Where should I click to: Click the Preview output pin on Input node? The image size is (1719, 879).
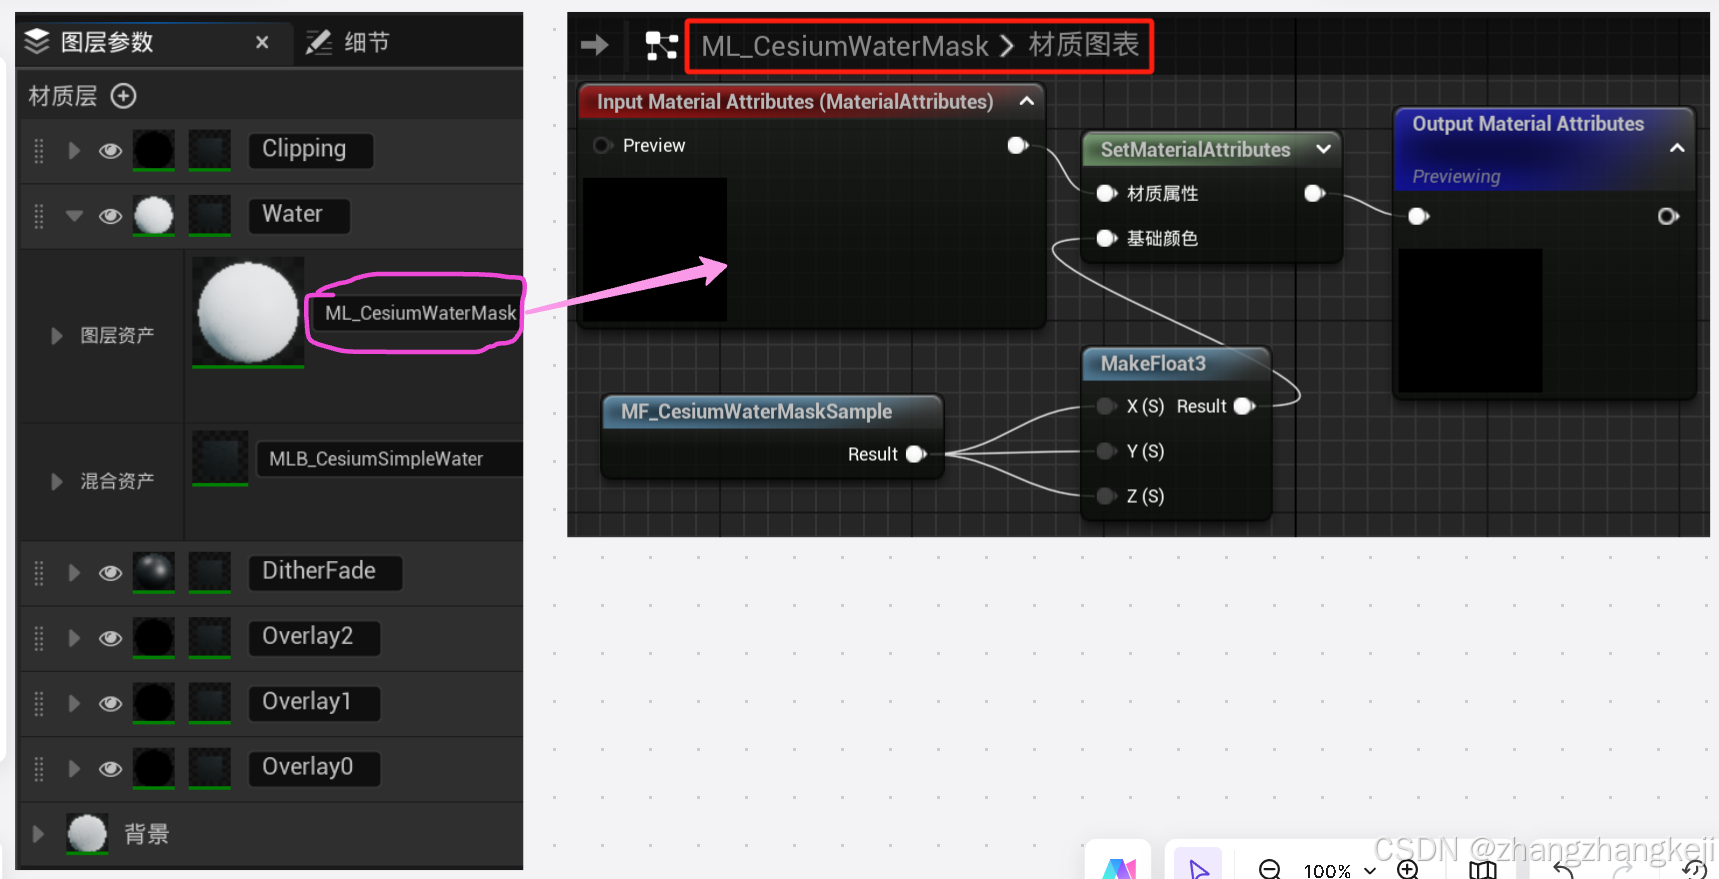pos(1018,146)
